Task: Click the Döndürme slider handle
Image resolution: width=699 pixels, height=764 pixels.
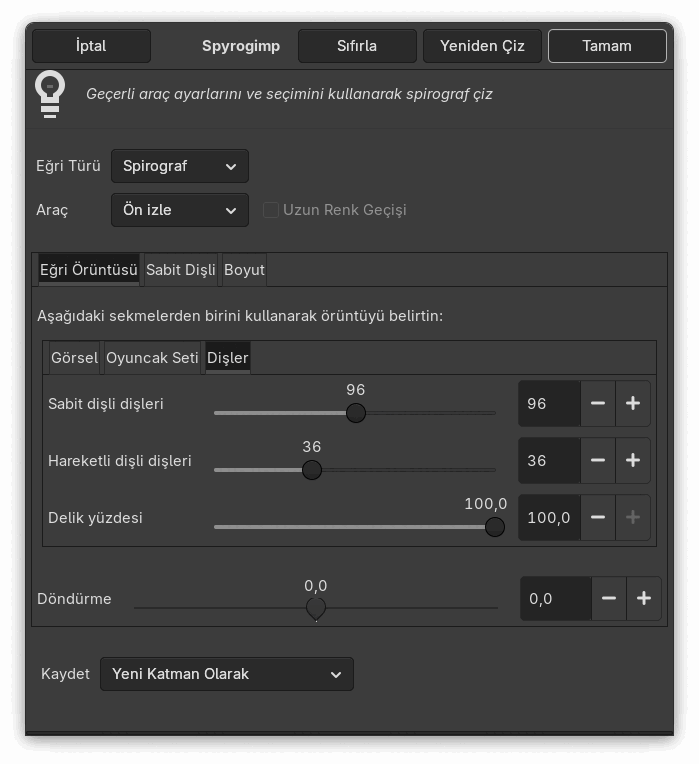Action: pyautogui.click(x=316, y=609)
